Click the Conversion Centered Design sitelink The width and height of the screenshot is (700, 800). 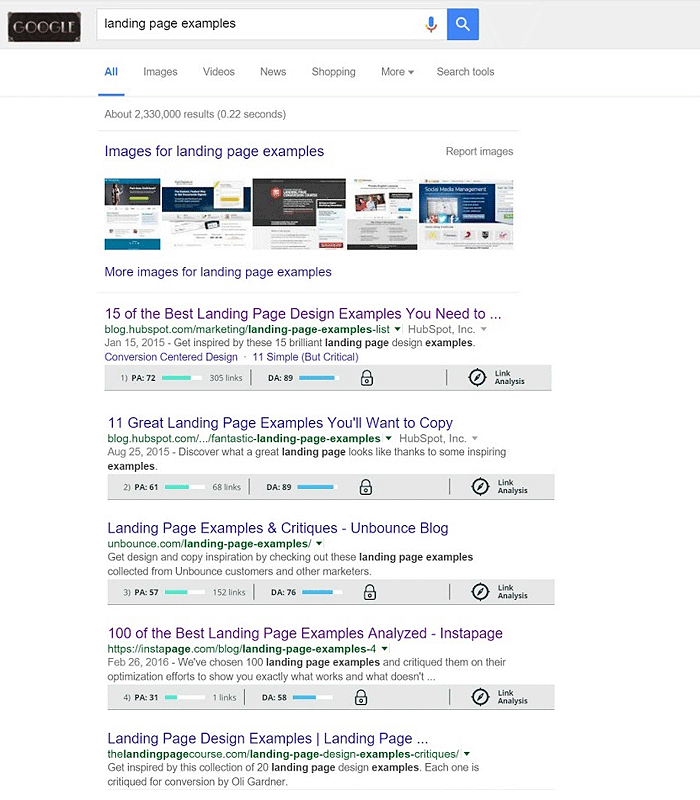point(171,357)
